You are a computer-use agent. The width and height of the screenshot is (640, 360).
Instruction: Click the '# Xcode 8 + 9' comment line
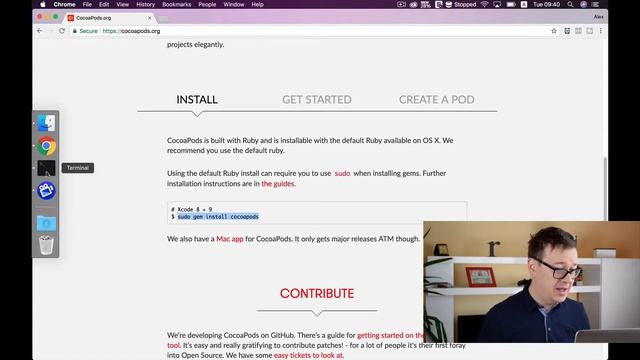pyautogui.click(x=192, y=209)
